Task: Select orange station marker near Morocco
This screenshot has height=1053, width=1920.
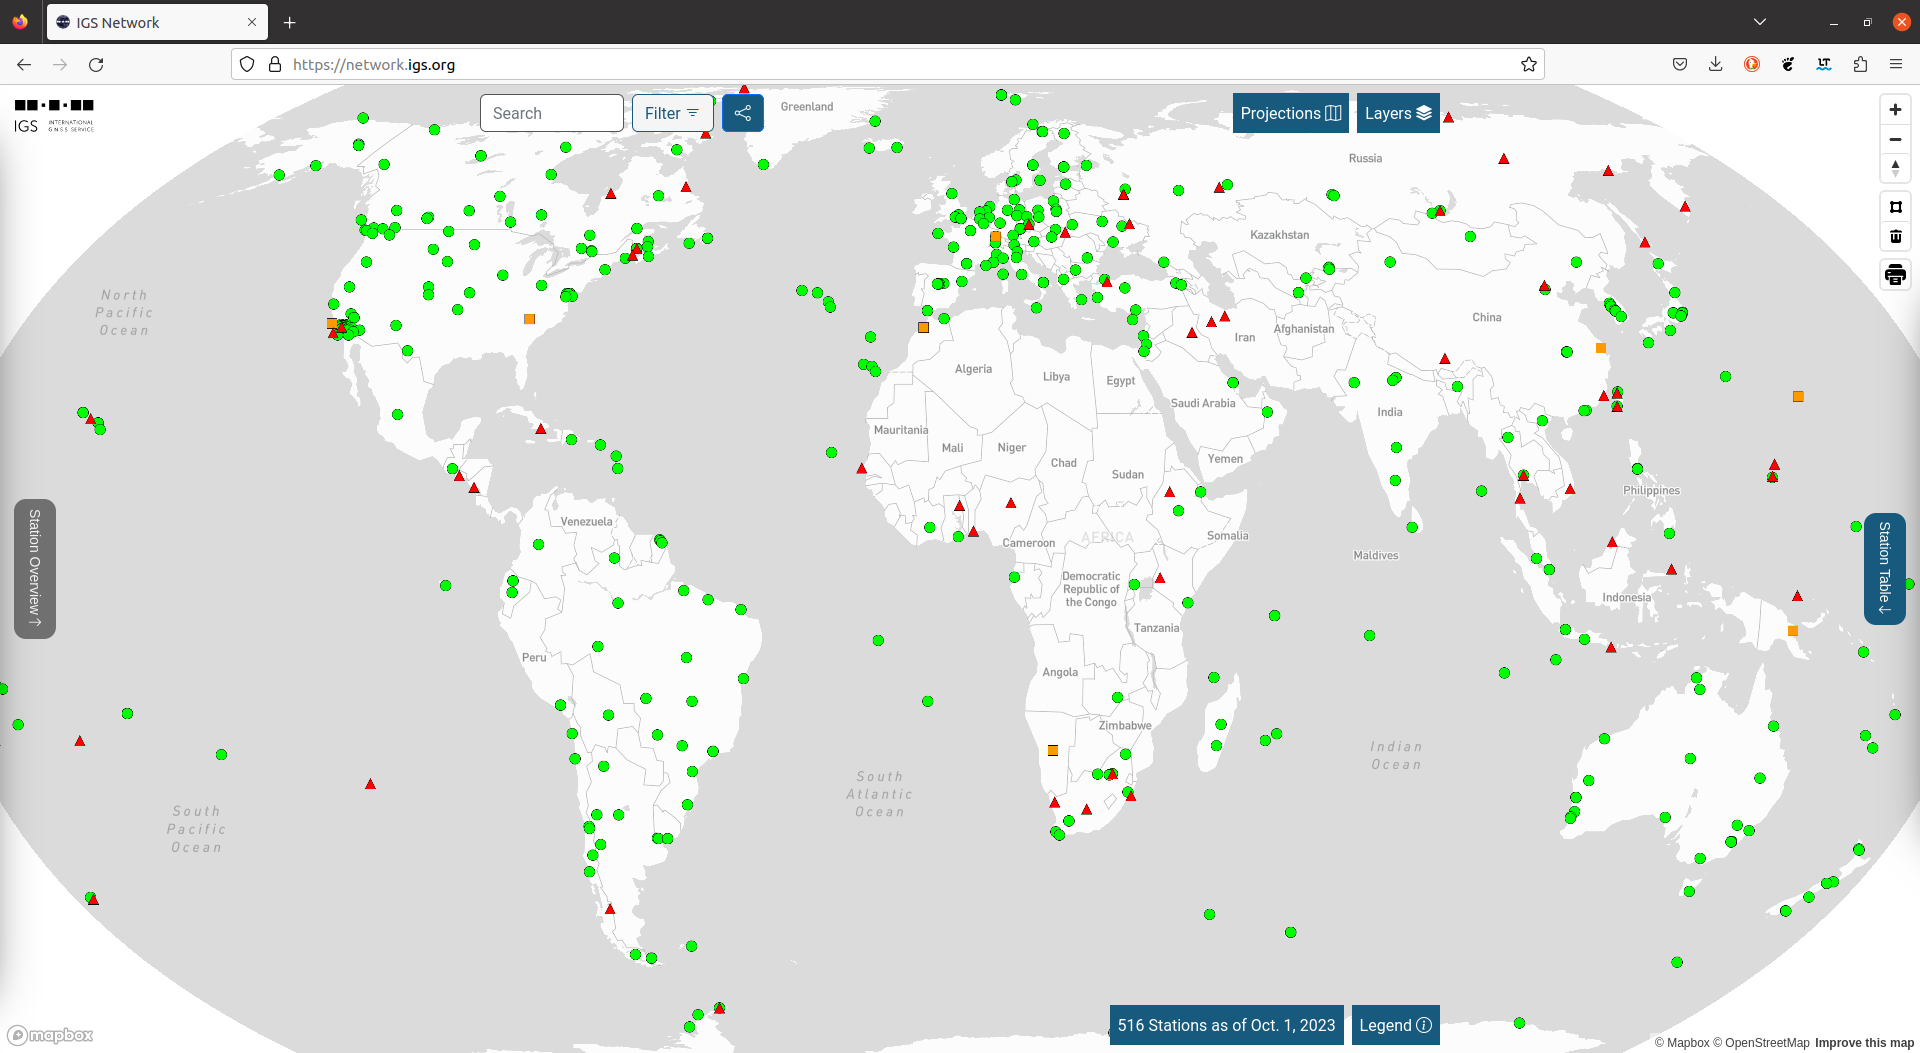Action: [x=923, y=327]
